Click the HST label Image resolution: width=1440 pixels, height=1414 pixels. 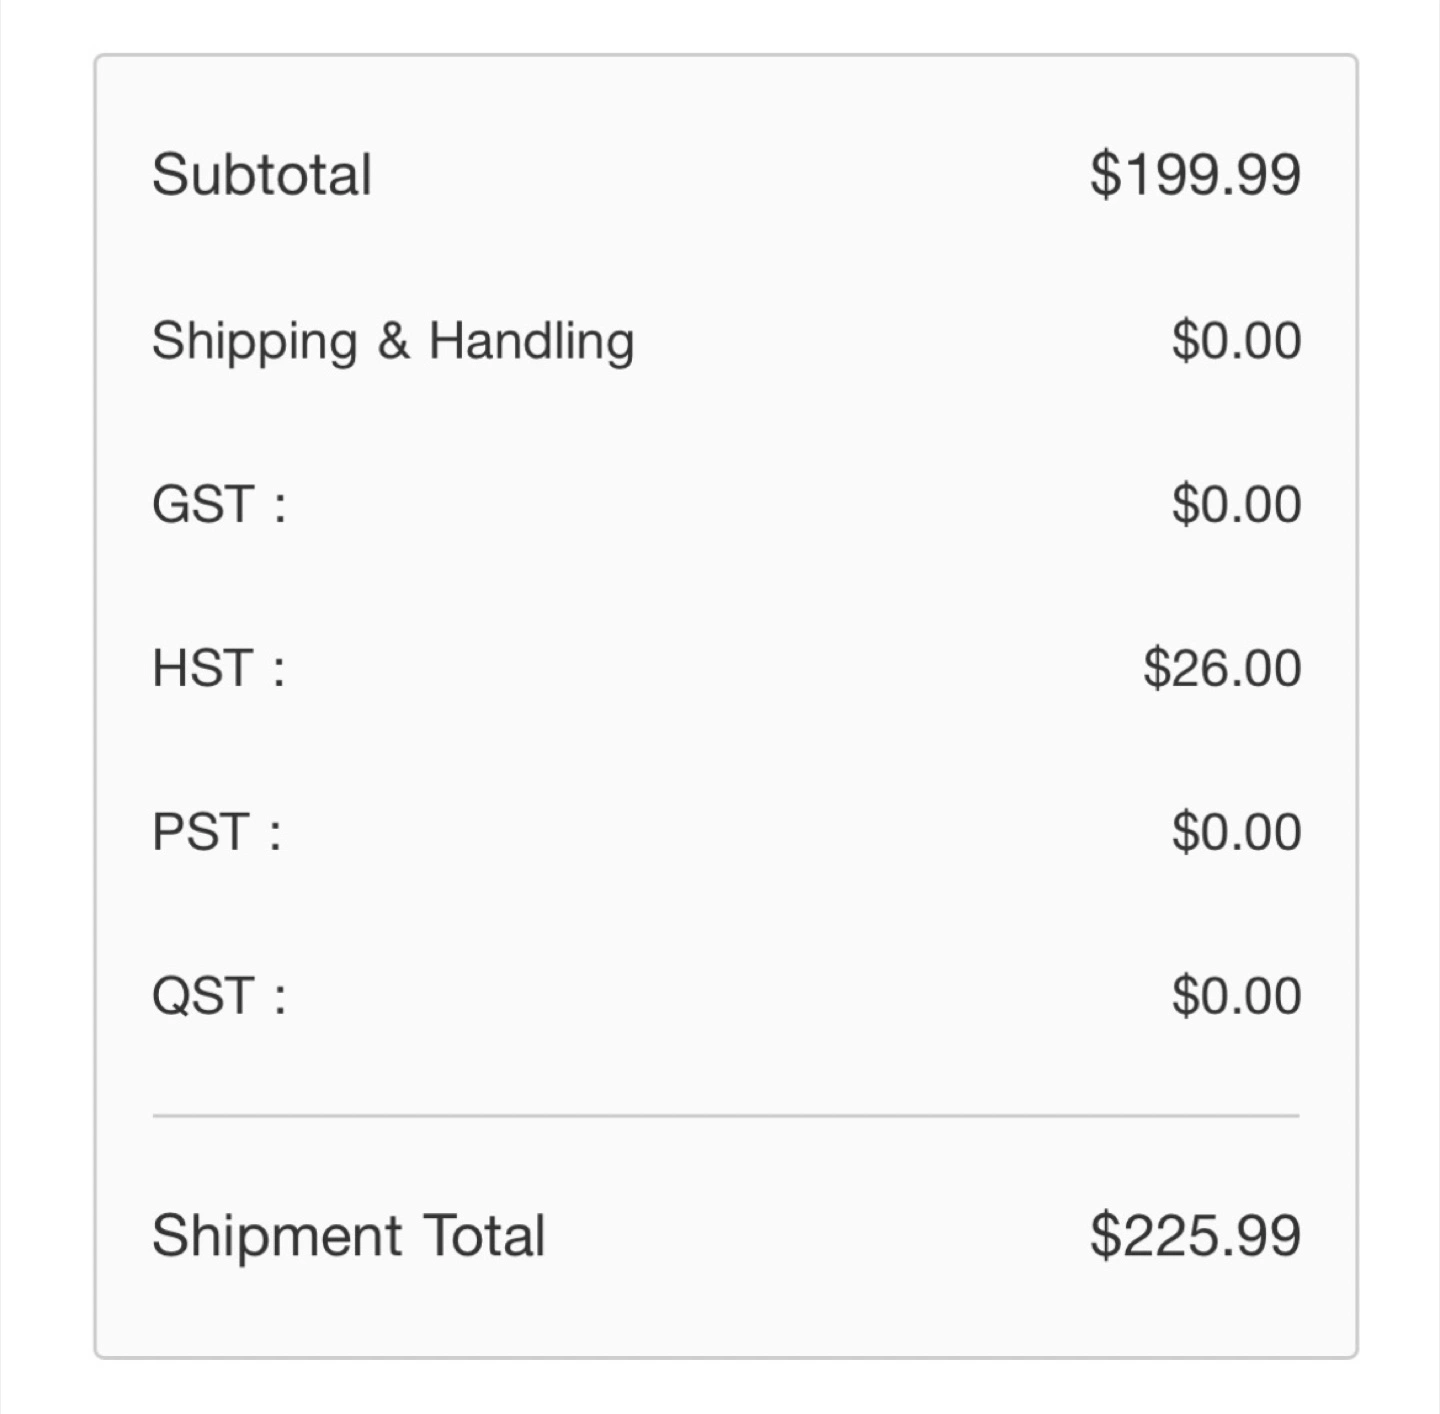point(203,668)
